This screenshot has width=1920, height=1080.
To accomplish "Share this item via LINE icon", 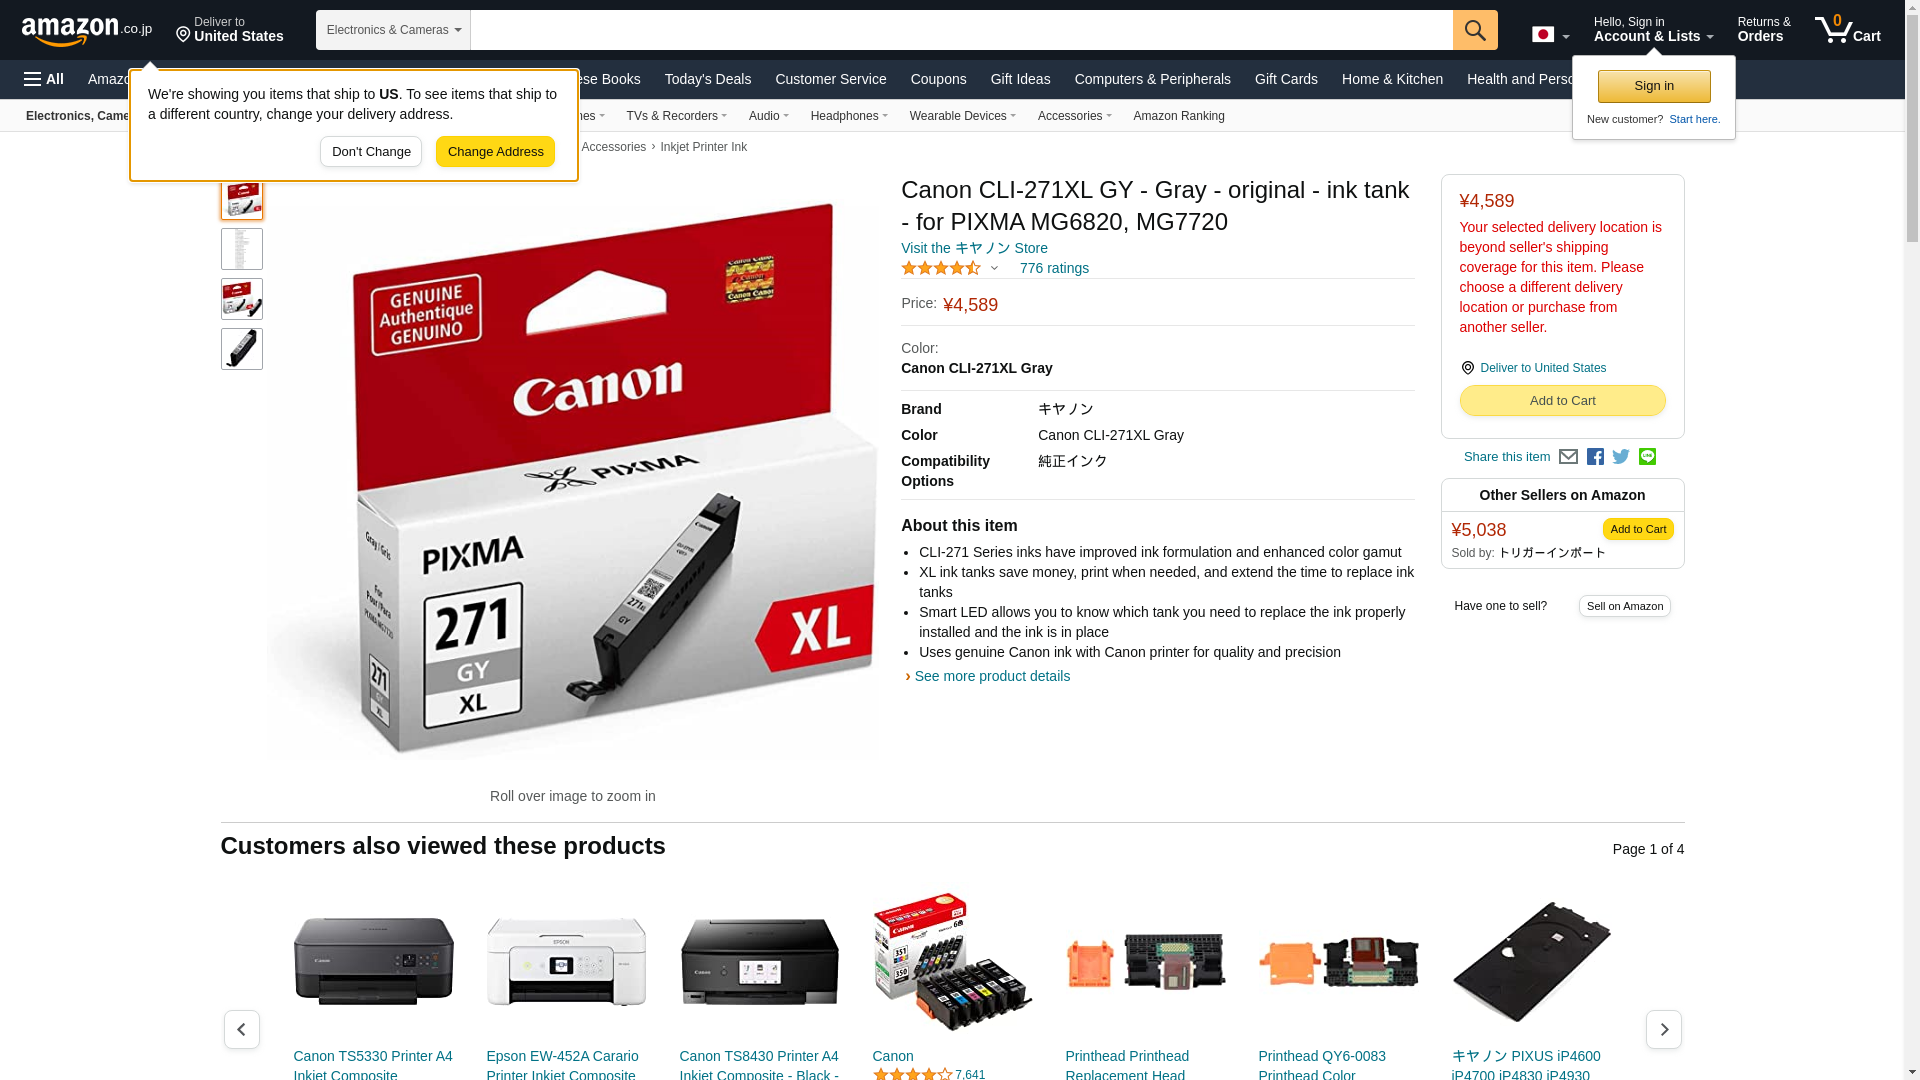I will coord(1647,457).
